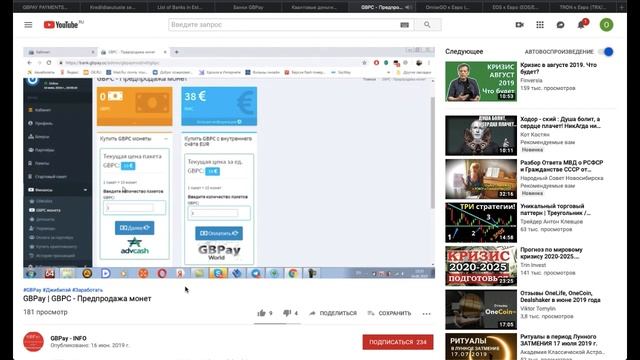Click the YouTube search input field

pos(284,25)
